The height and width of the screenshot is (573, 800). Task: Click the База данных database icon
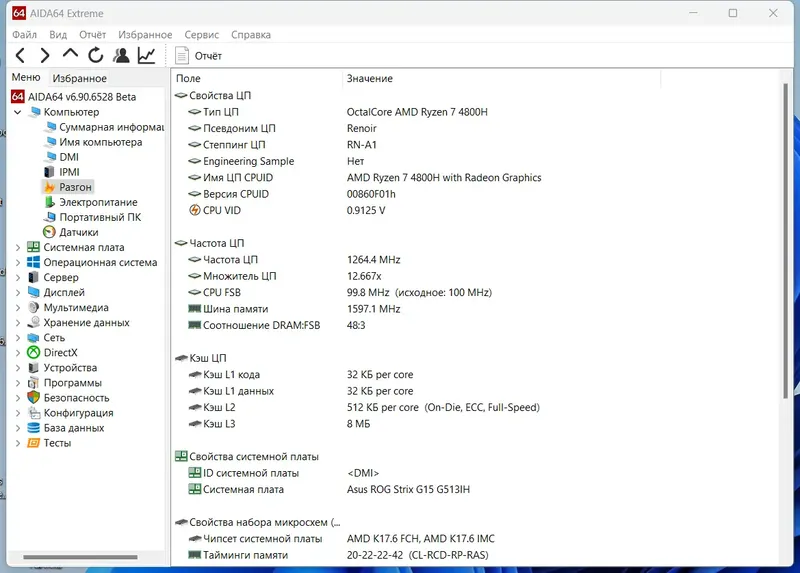(34, 428)
